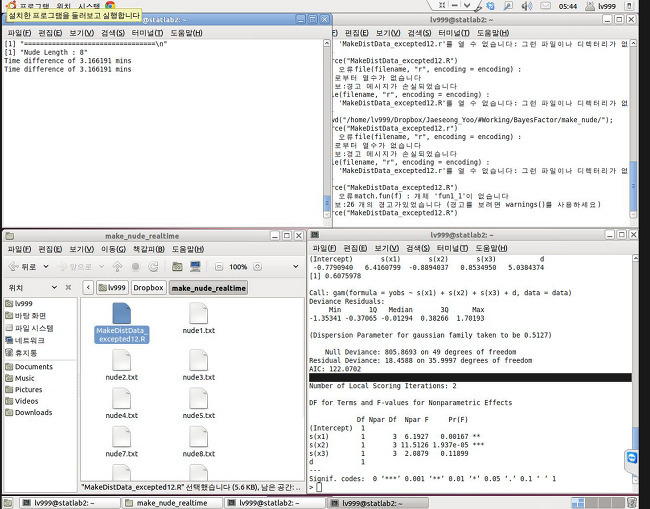Open Pictures in the sidebar
The width and height of the screenshot is (650, 509).
point(24,389)
